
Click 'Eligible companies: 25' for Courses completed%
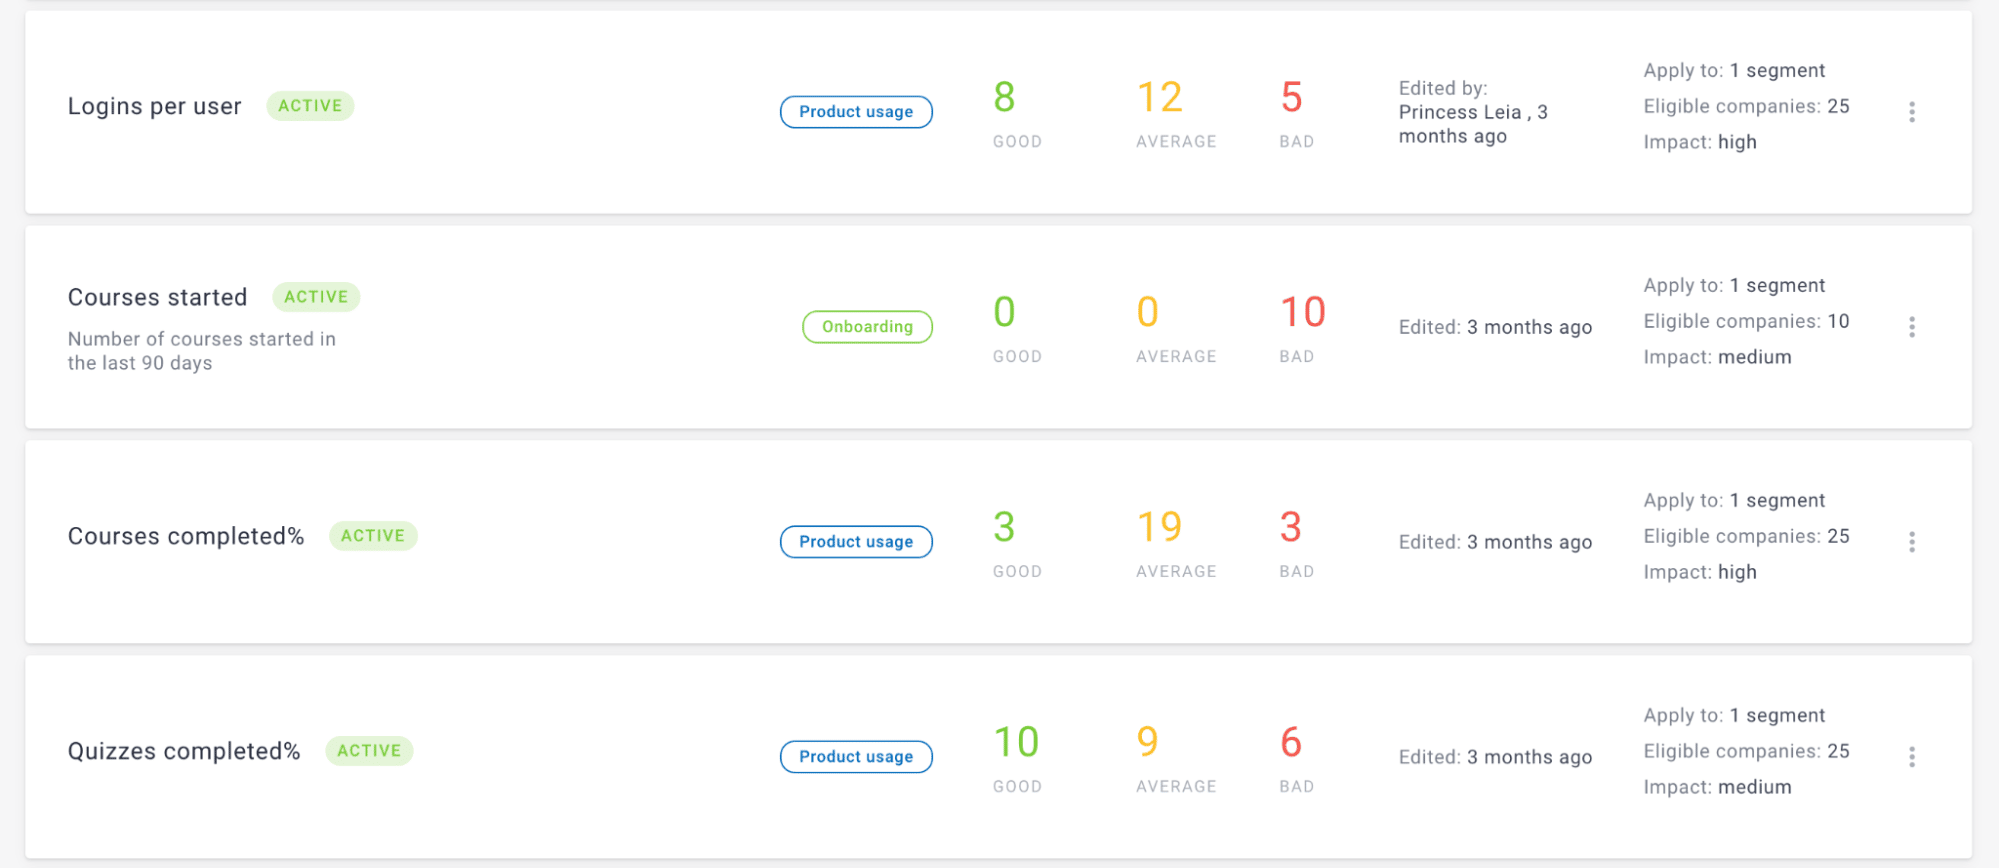pyautogui.click(x=1746, y=536)
